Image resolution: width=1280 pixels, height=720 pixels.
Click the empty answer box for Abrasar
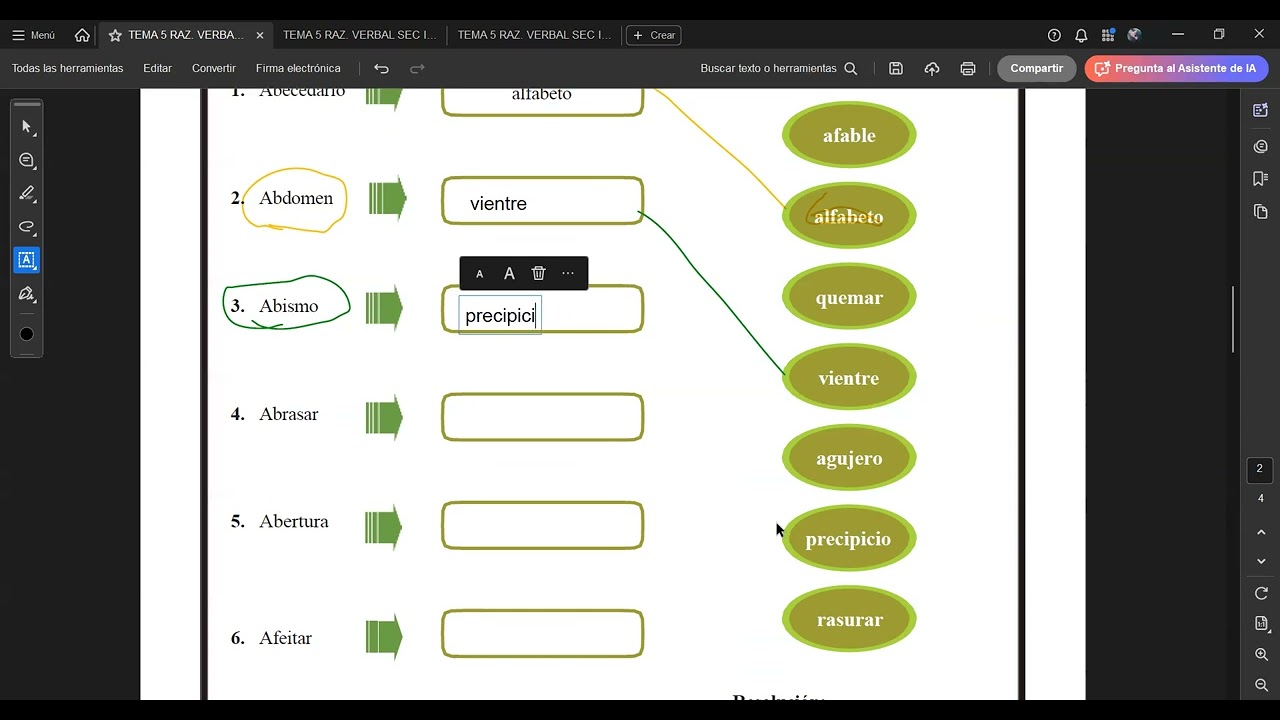click(x=543, y=417)
